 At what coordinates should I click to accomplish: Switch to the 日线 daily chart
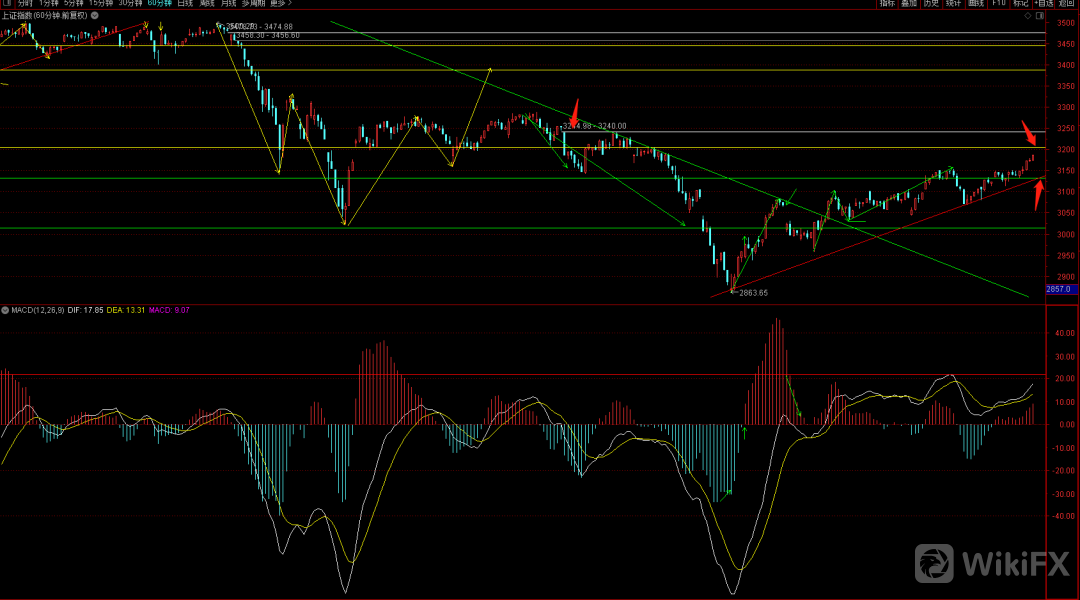click(x=186, y=4)
